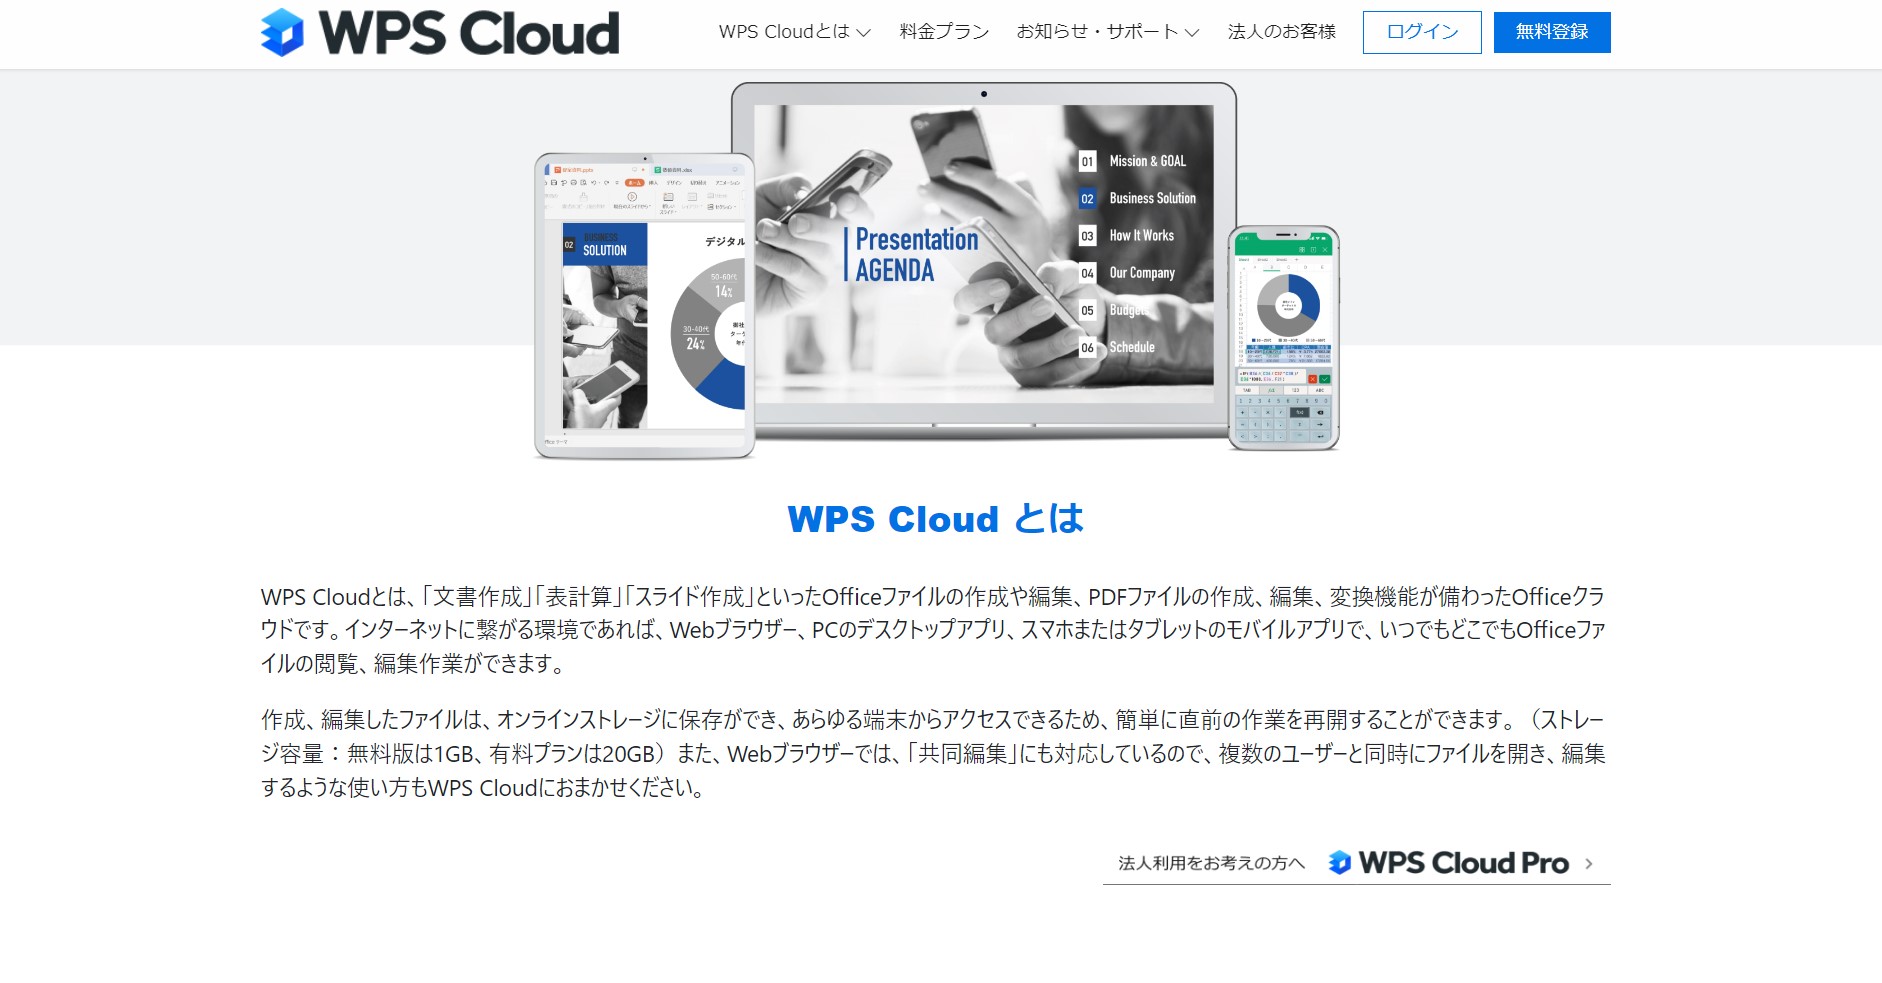This screenshot has width=1882, height=983.
Task: Click the WPS Cloud とは heading
Action: [936, 519]
